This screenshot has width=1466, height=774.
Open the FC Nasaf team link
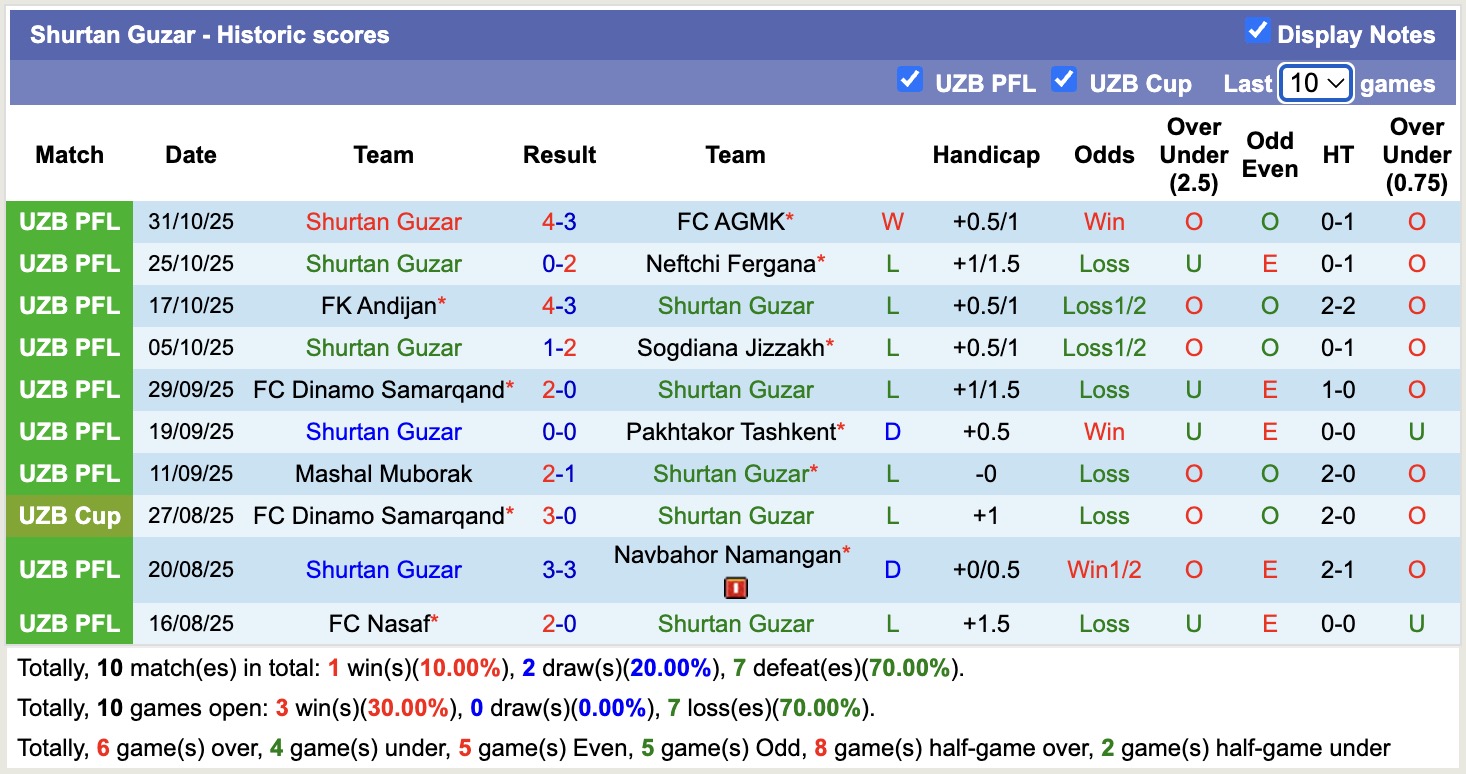378,624
